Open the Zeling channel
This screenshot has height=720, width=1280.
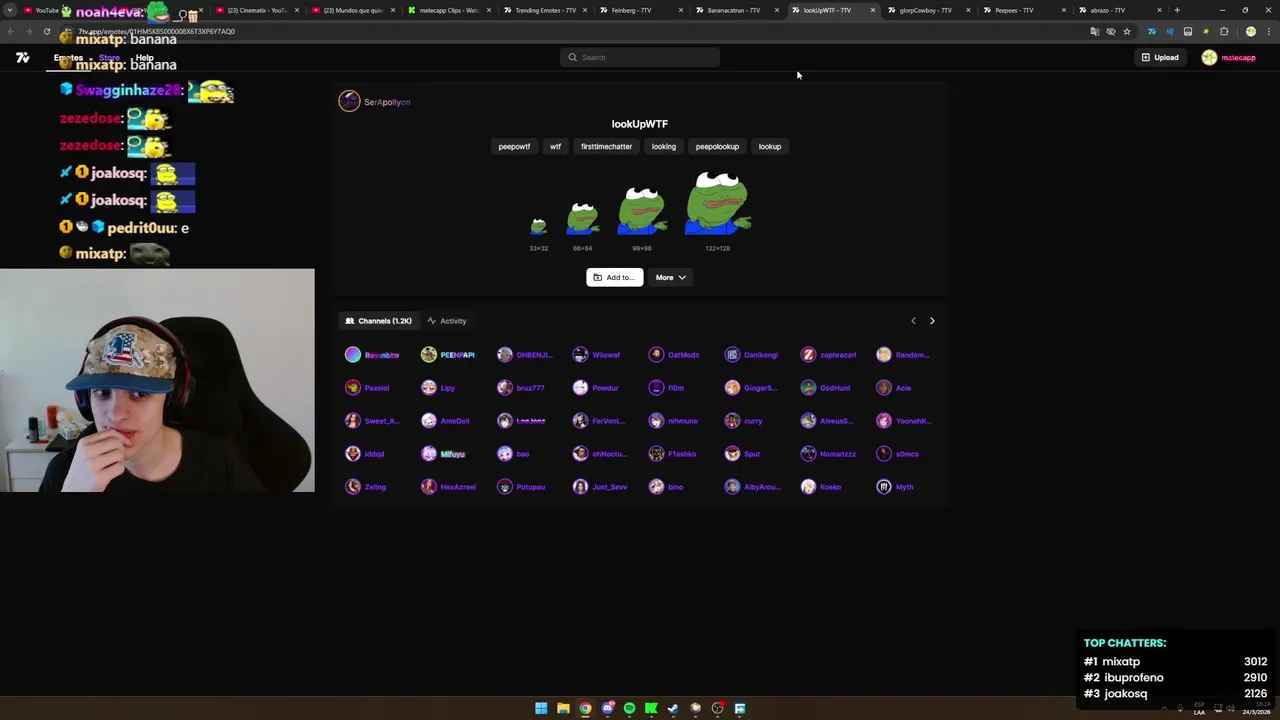click(x=365, y=487)
